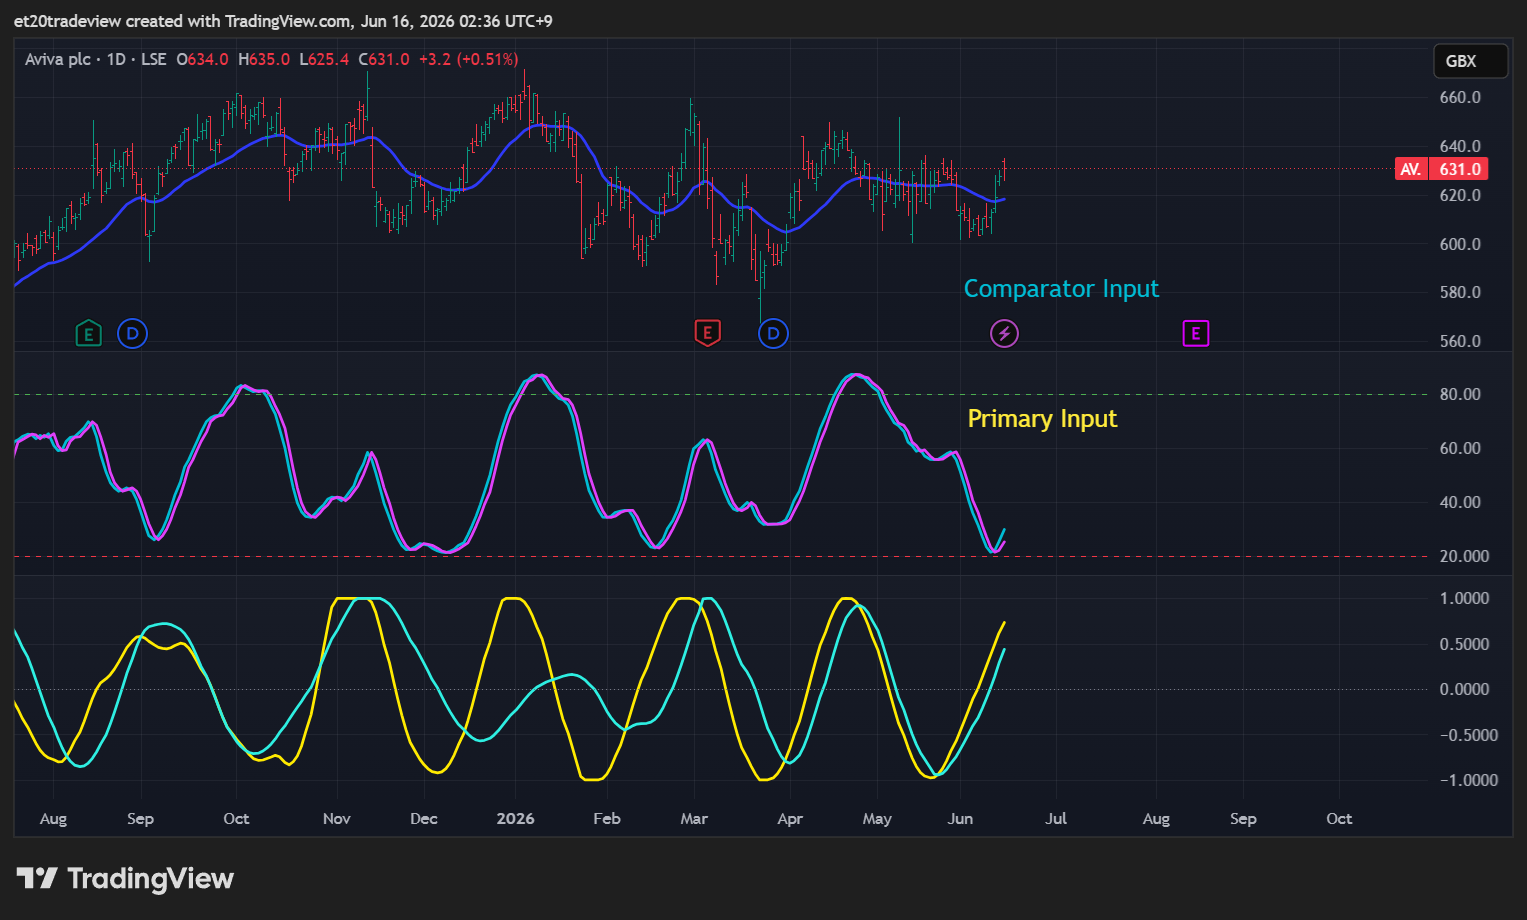Click the +3.2 (+0.51%) change value
Image resolution: width=1527 pixels, height=920 pixels.
coord(468,59)
